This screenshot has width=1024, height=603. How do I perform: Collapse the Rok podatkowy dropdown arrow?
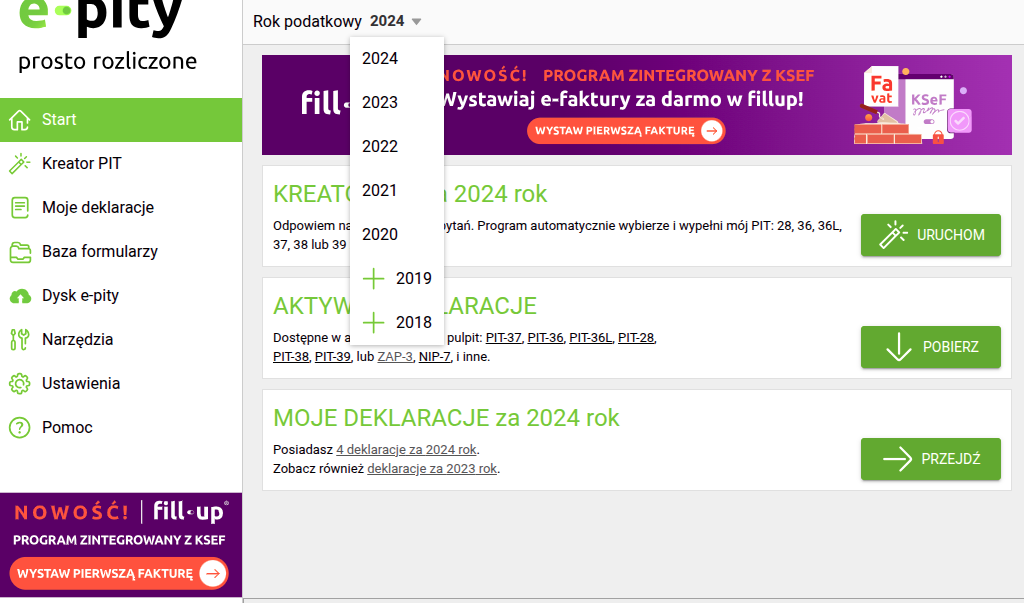(416, 22)
